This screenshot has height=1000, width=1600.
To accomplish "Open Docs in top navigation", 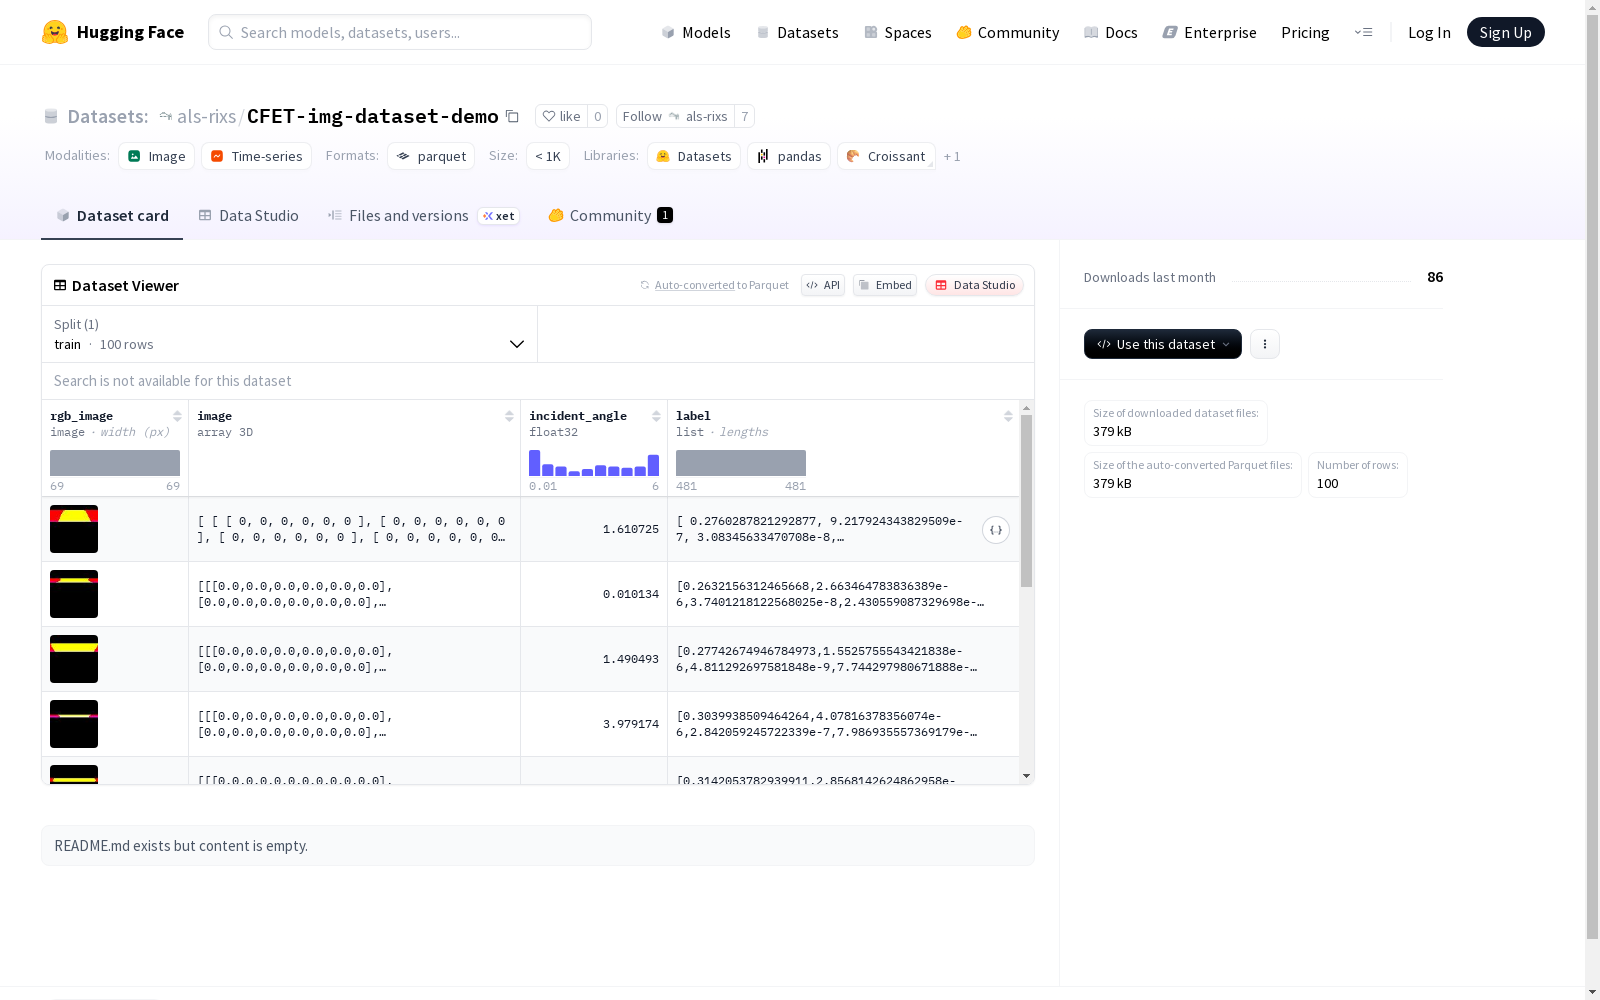I will (1111, 32).
